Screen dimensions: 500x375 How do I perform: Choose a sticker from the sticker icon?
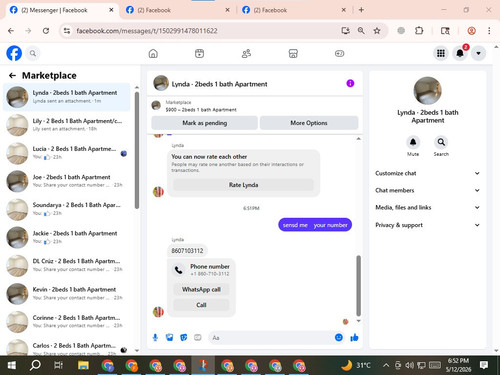pos(184,338)
